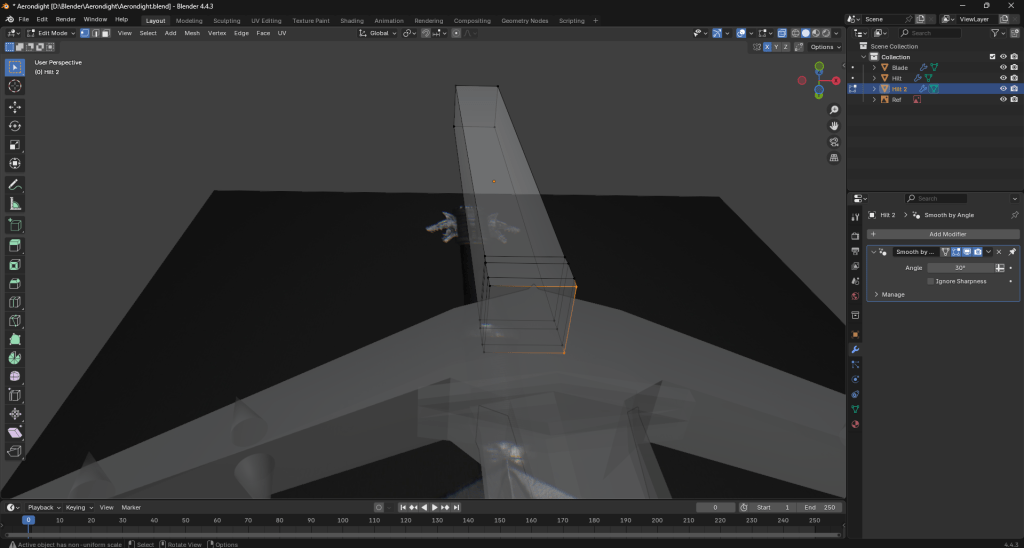1024x548 pixels.
Task: Toggle X-axis mirror in the viewport header
Action: pos(768,47)
